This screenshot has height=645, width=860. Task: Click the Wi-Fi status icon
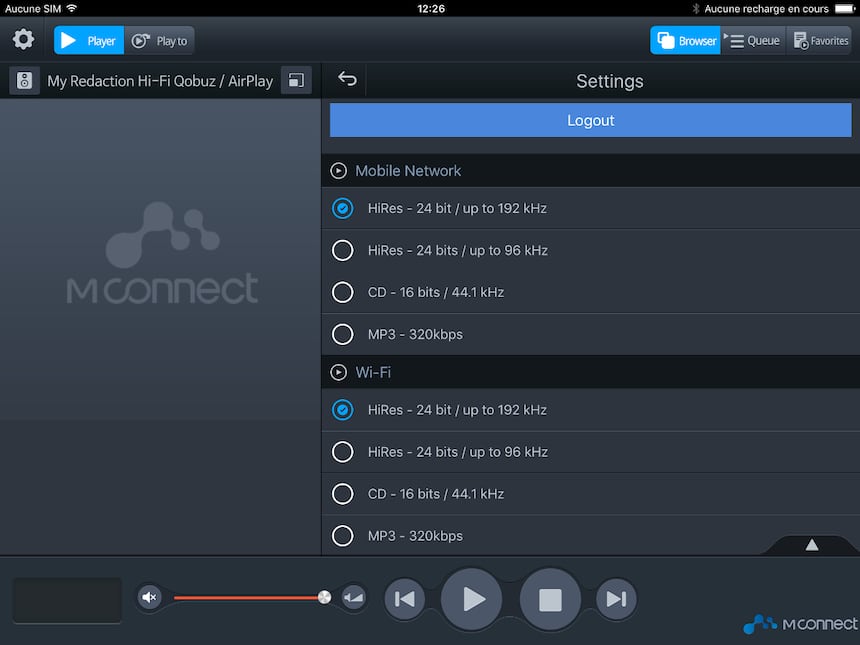click(72, 8)
